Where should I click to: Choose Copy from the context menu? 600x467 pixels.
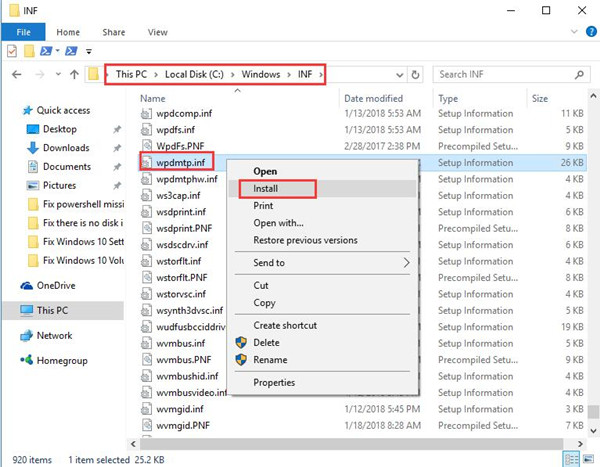tap(322, 302)
